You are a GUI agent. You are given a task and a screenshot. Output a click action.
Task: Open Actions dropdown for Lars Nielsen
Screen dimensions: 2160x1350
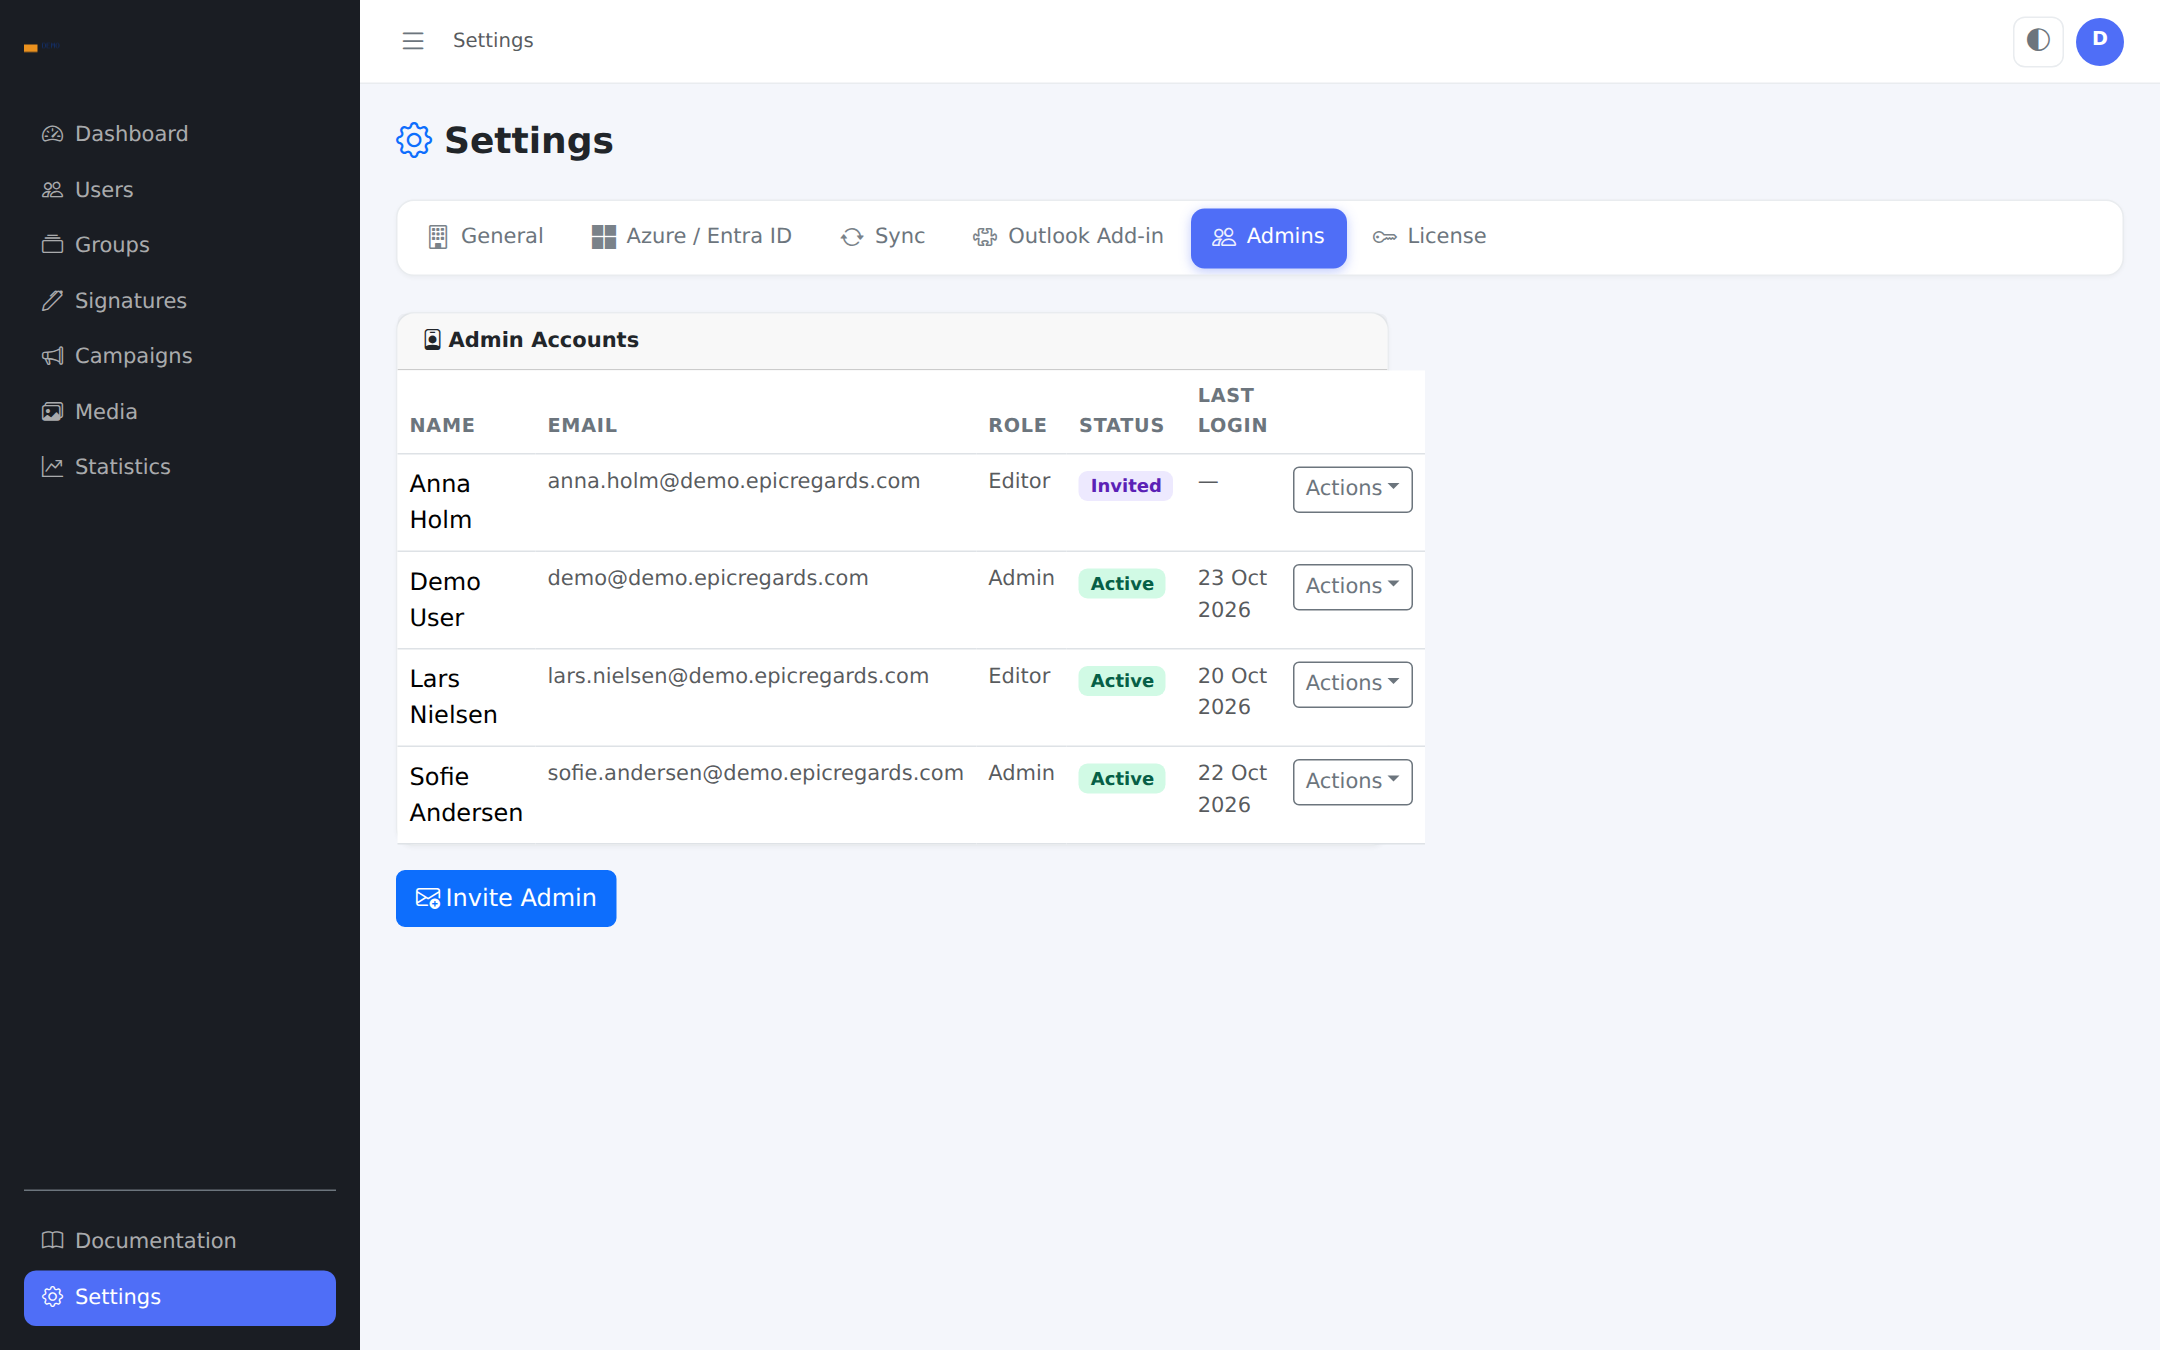[x=1352, y=684]
